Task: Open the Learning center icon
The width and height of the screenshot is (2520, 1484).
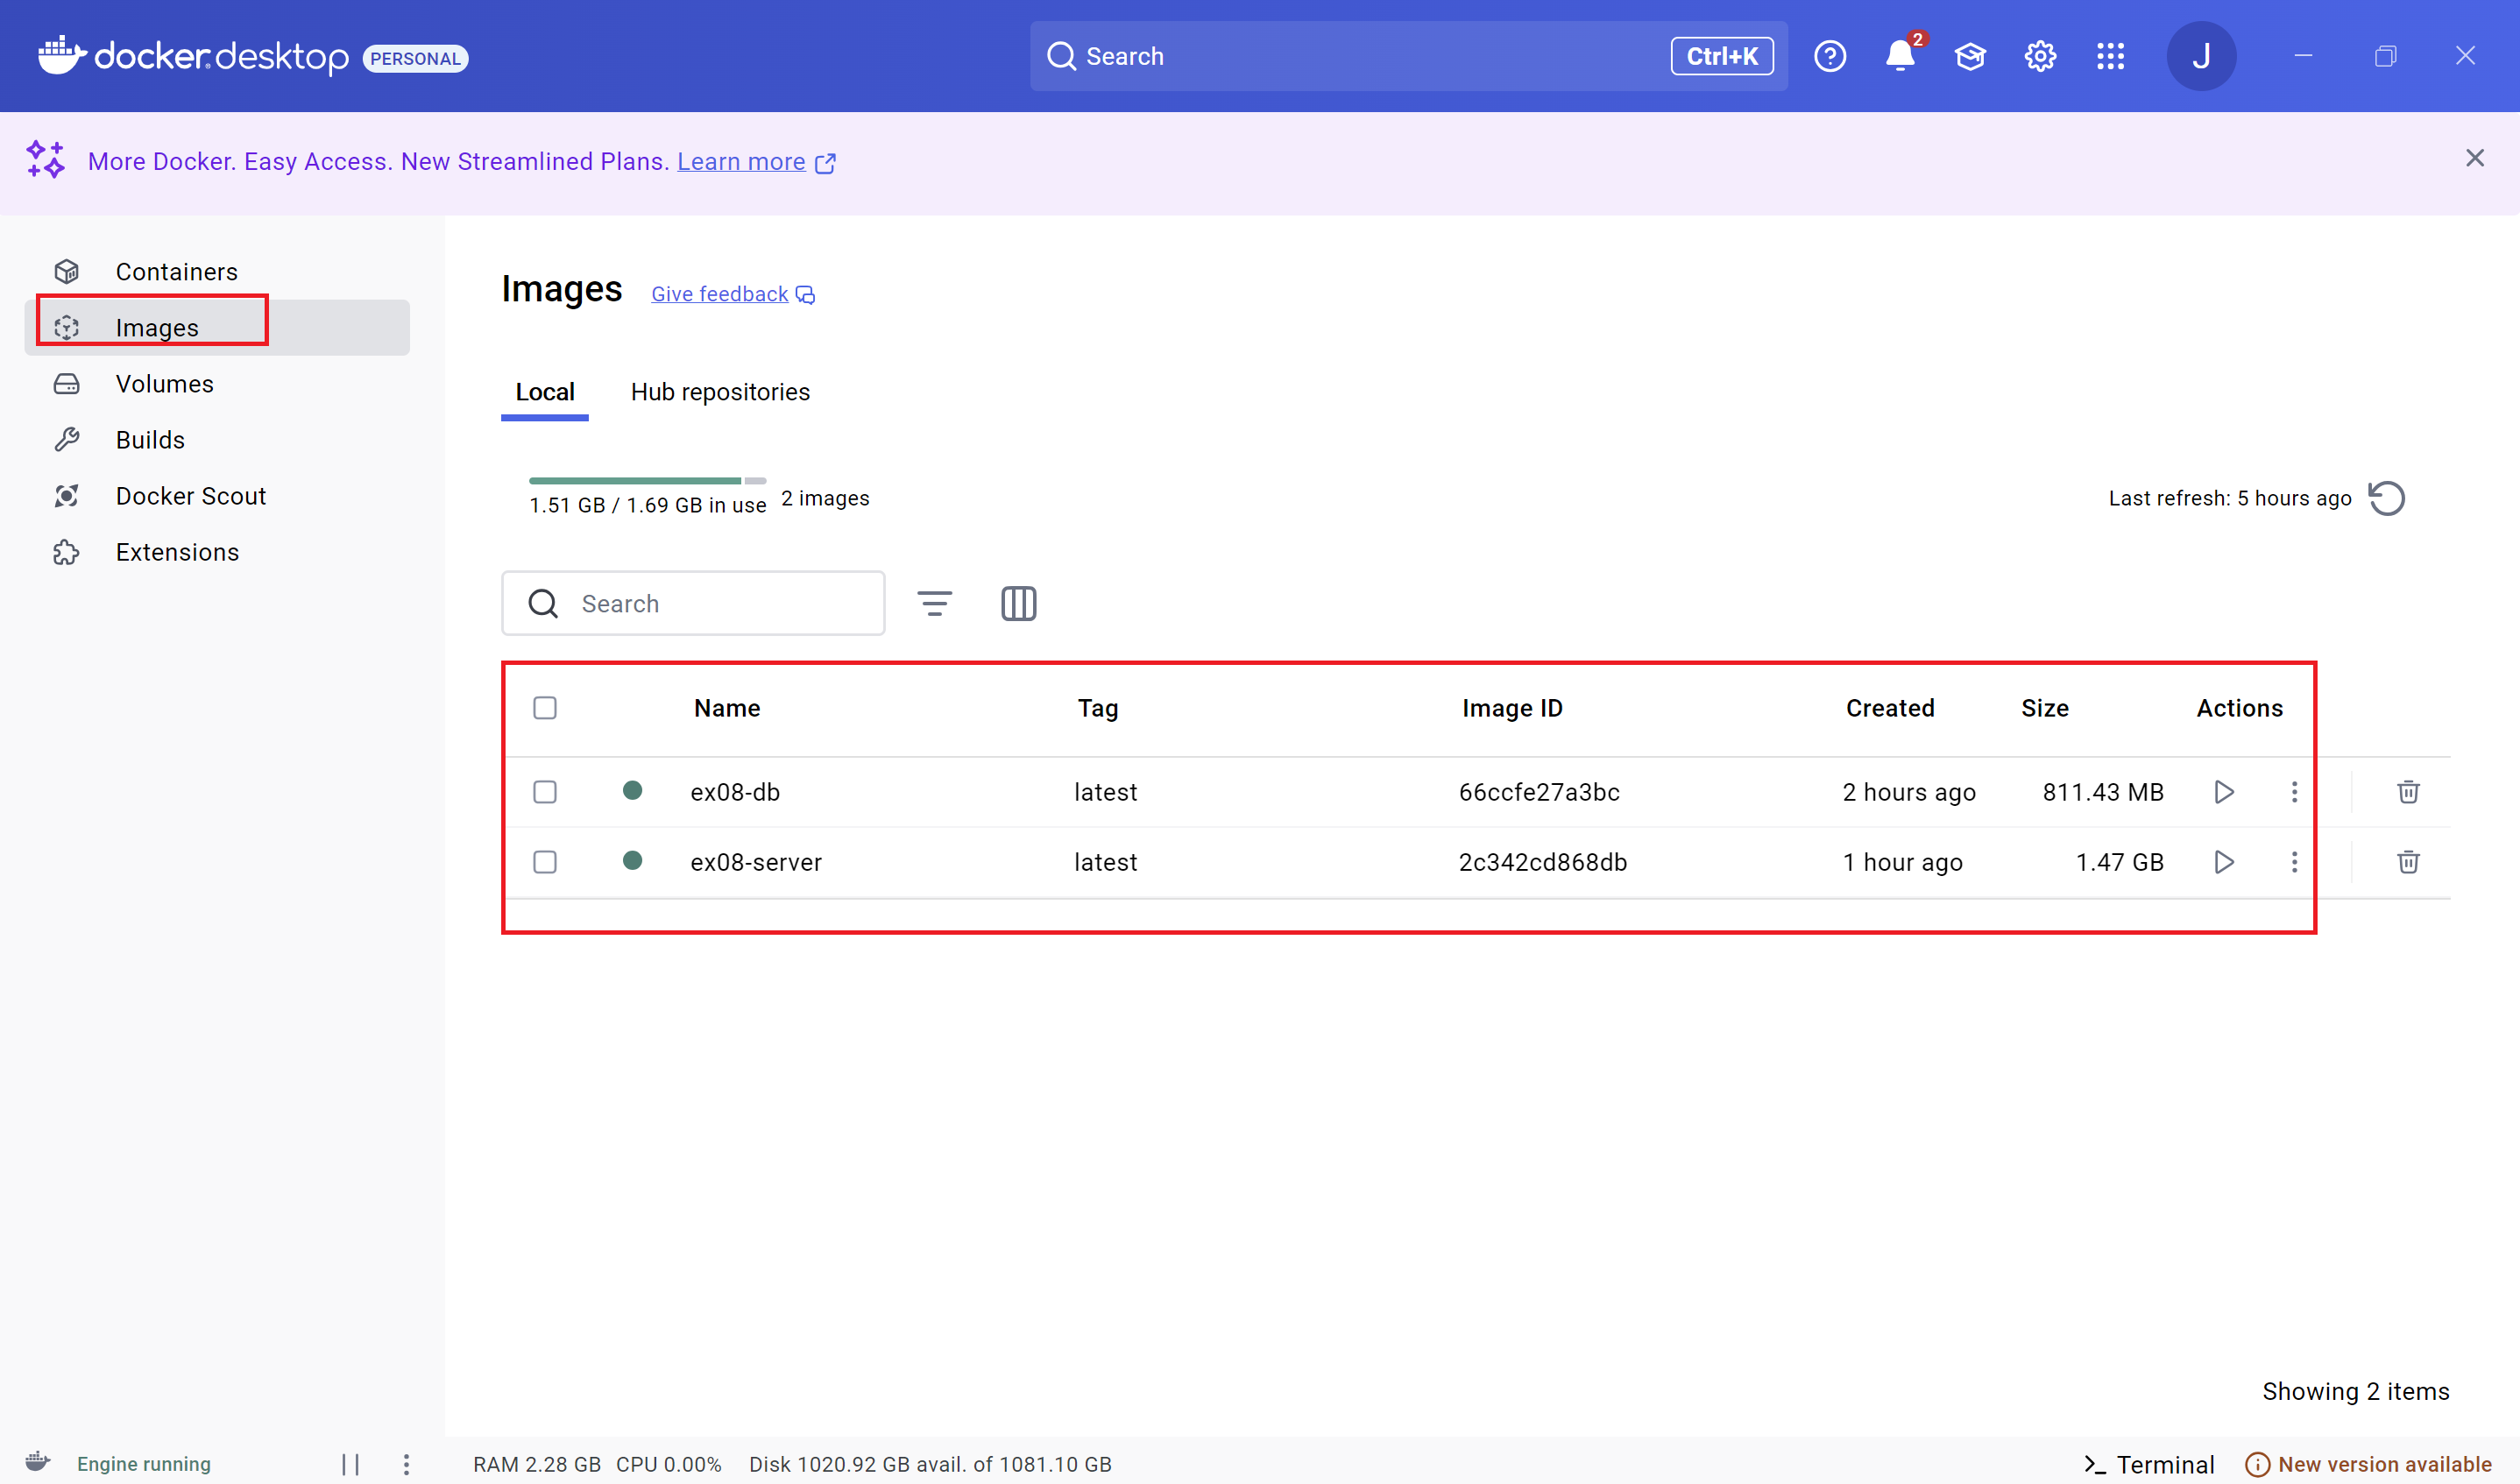Action: (1970, 56)
